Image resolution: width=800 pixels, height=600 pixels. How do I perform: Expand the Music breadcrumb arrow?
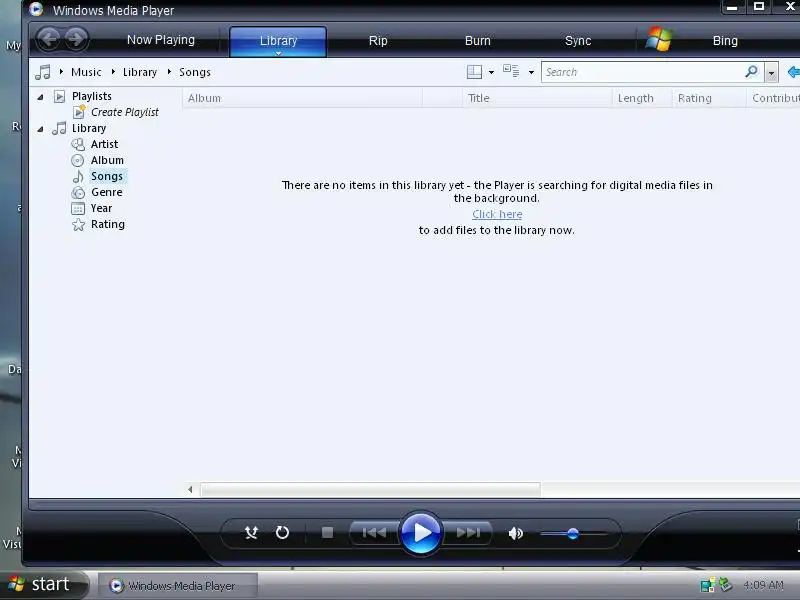click(x=61, y=72)
